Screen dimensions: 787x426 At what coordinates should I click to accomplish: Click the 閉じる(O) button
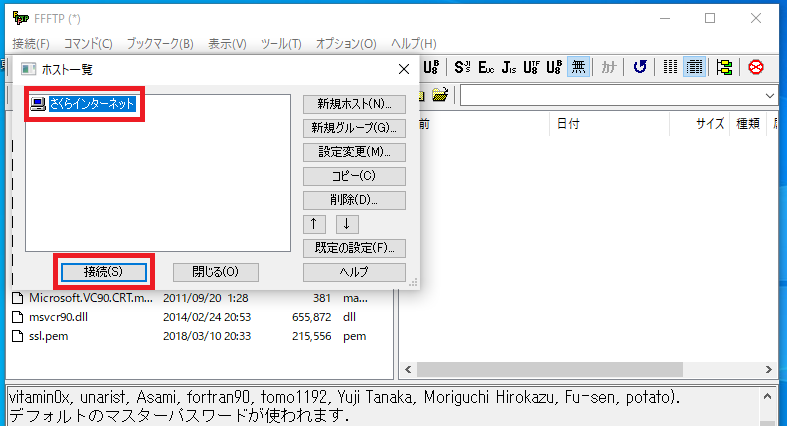tap(216, 272)
